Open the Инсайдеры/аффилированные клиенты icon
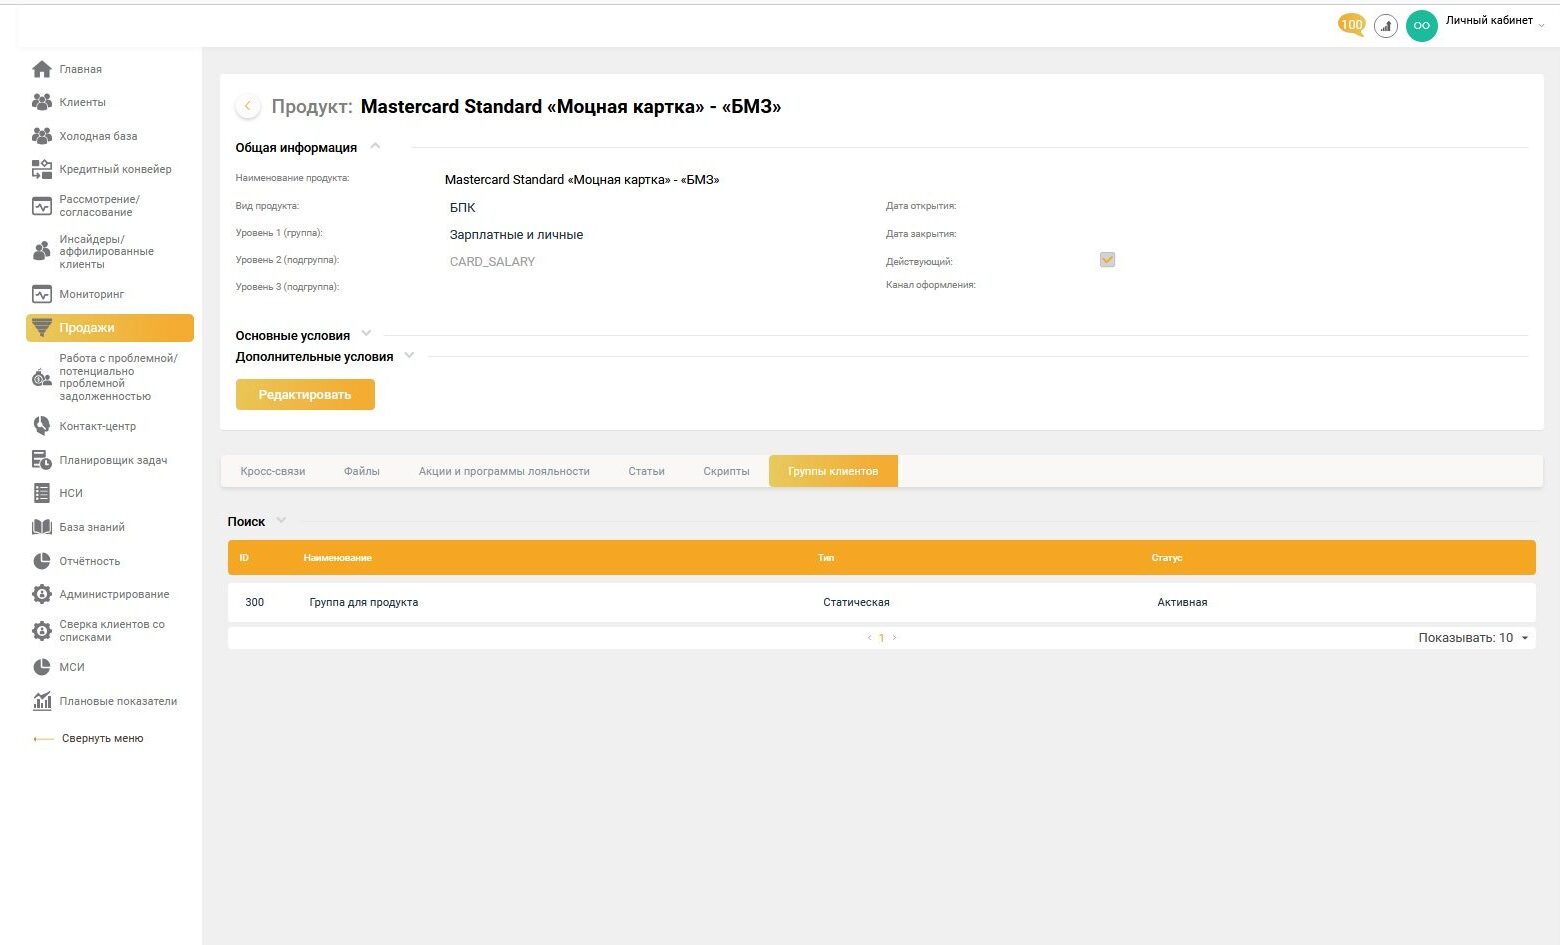The height and width of the screenshot is (945, 1560). (x=42, y=251)
